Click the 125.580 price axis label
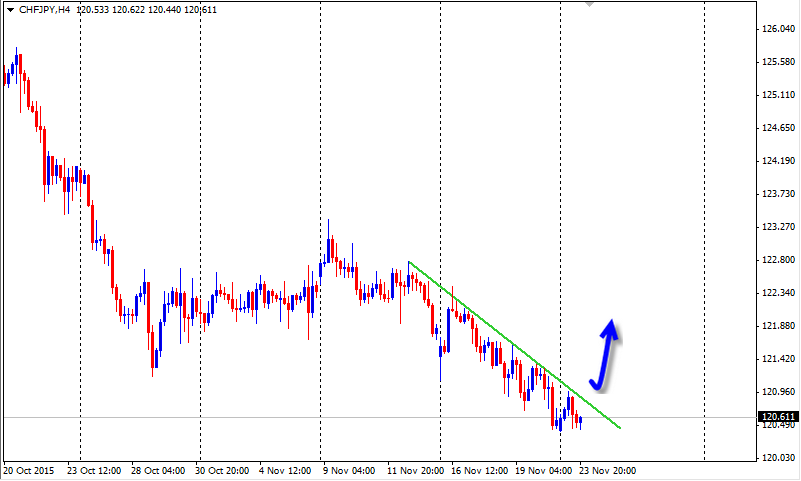801x481 pixels. (778, 62)
